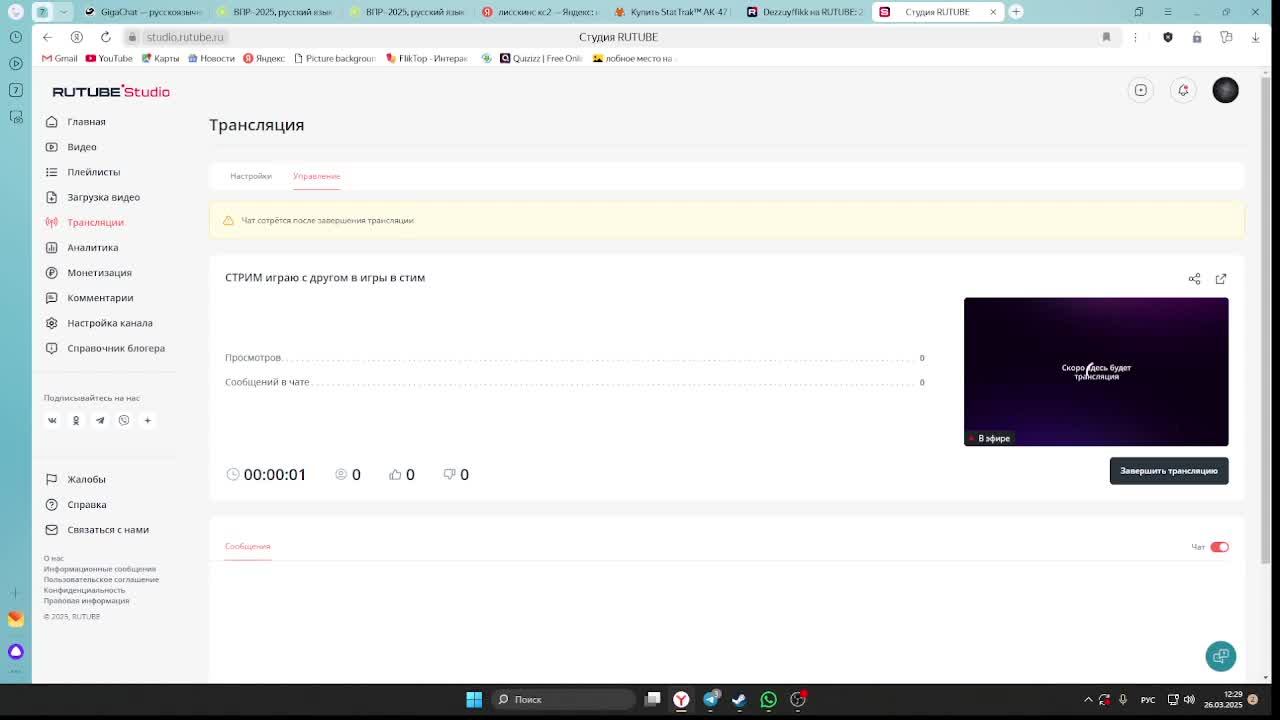Click the RUTUBE Studio logo

coord(111,91)
